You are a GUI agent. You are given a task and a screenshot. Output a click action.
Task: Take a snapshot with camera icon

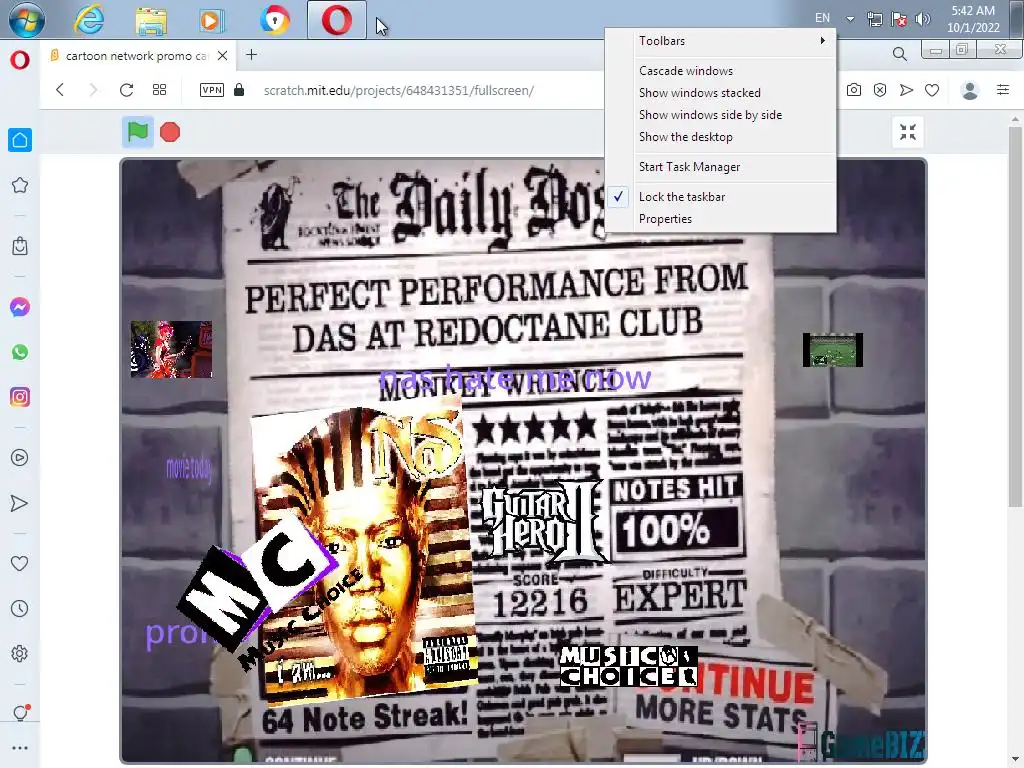tap(854, 90)
